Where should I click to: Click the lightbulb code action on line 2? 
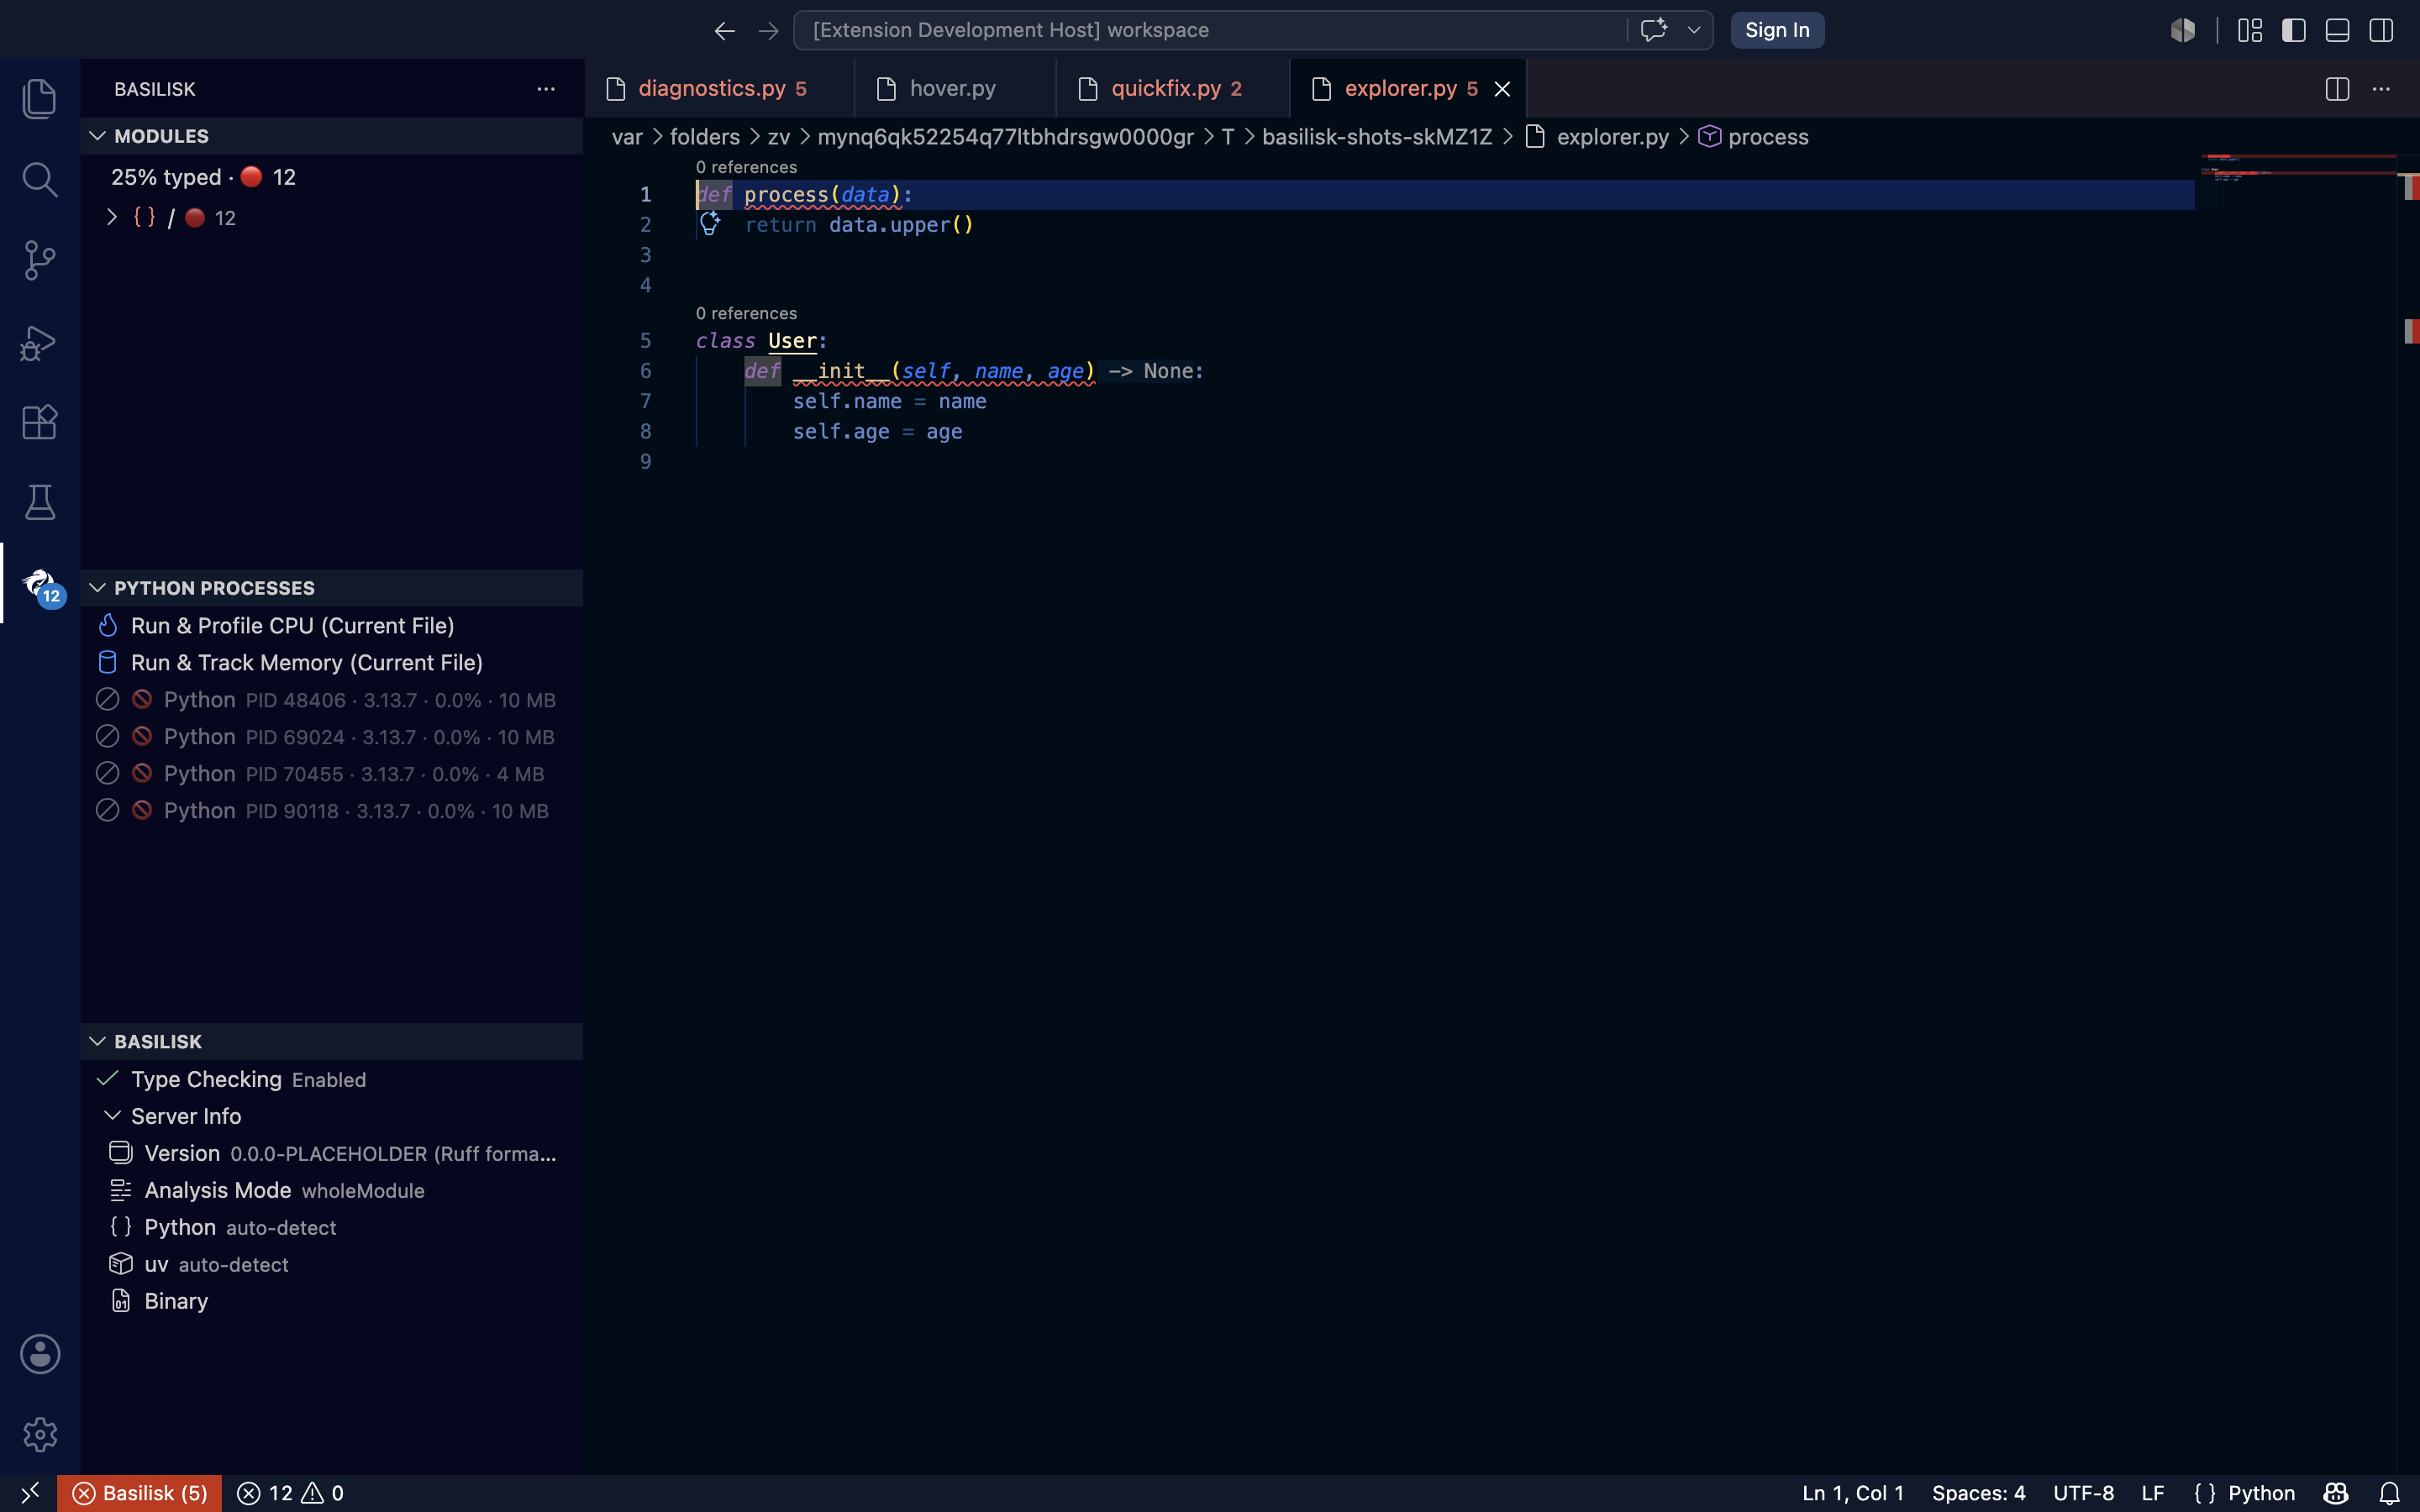(710, 224)
